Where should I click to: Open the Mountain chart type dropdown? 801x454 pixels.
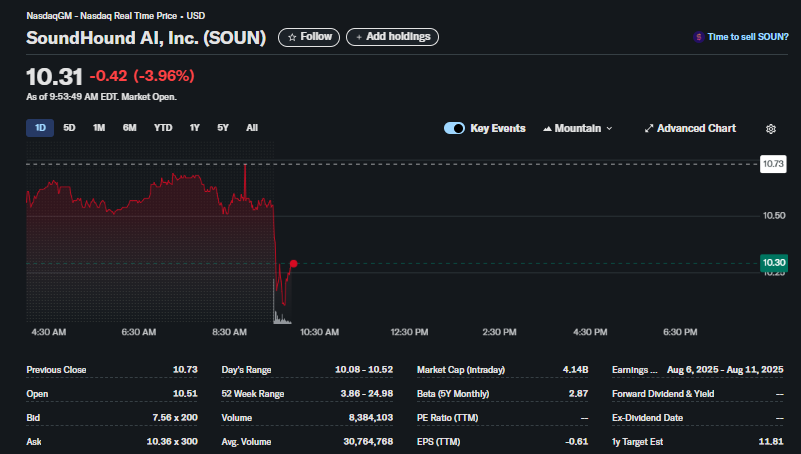(578, 128)
